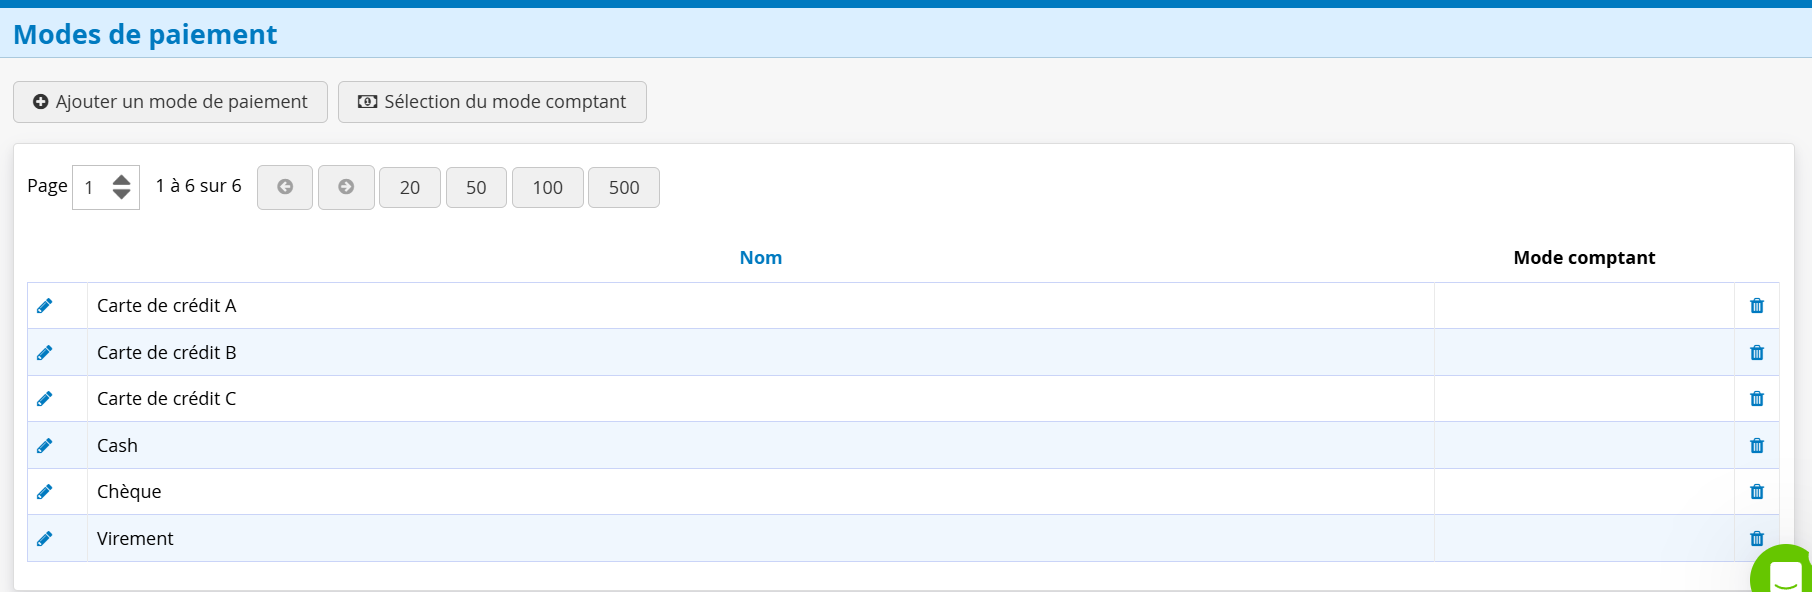
Task: Click the Mode comptant column header
Action: 1584,258
